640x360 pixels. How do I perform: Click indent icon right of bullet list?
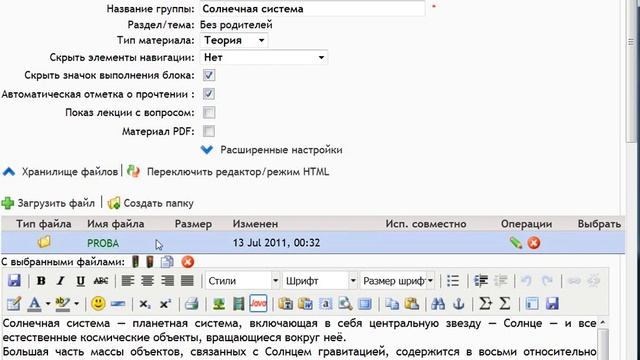481,281
